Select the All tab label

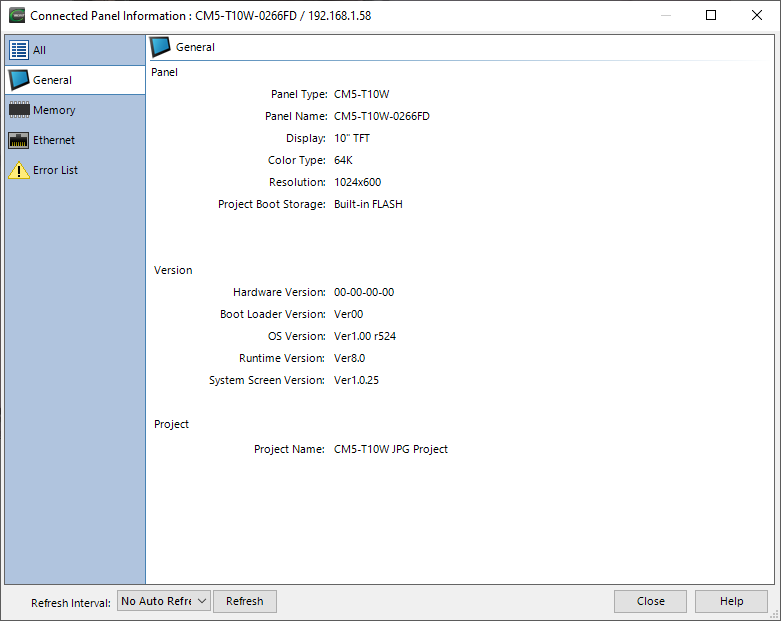[x=39, y=50]
